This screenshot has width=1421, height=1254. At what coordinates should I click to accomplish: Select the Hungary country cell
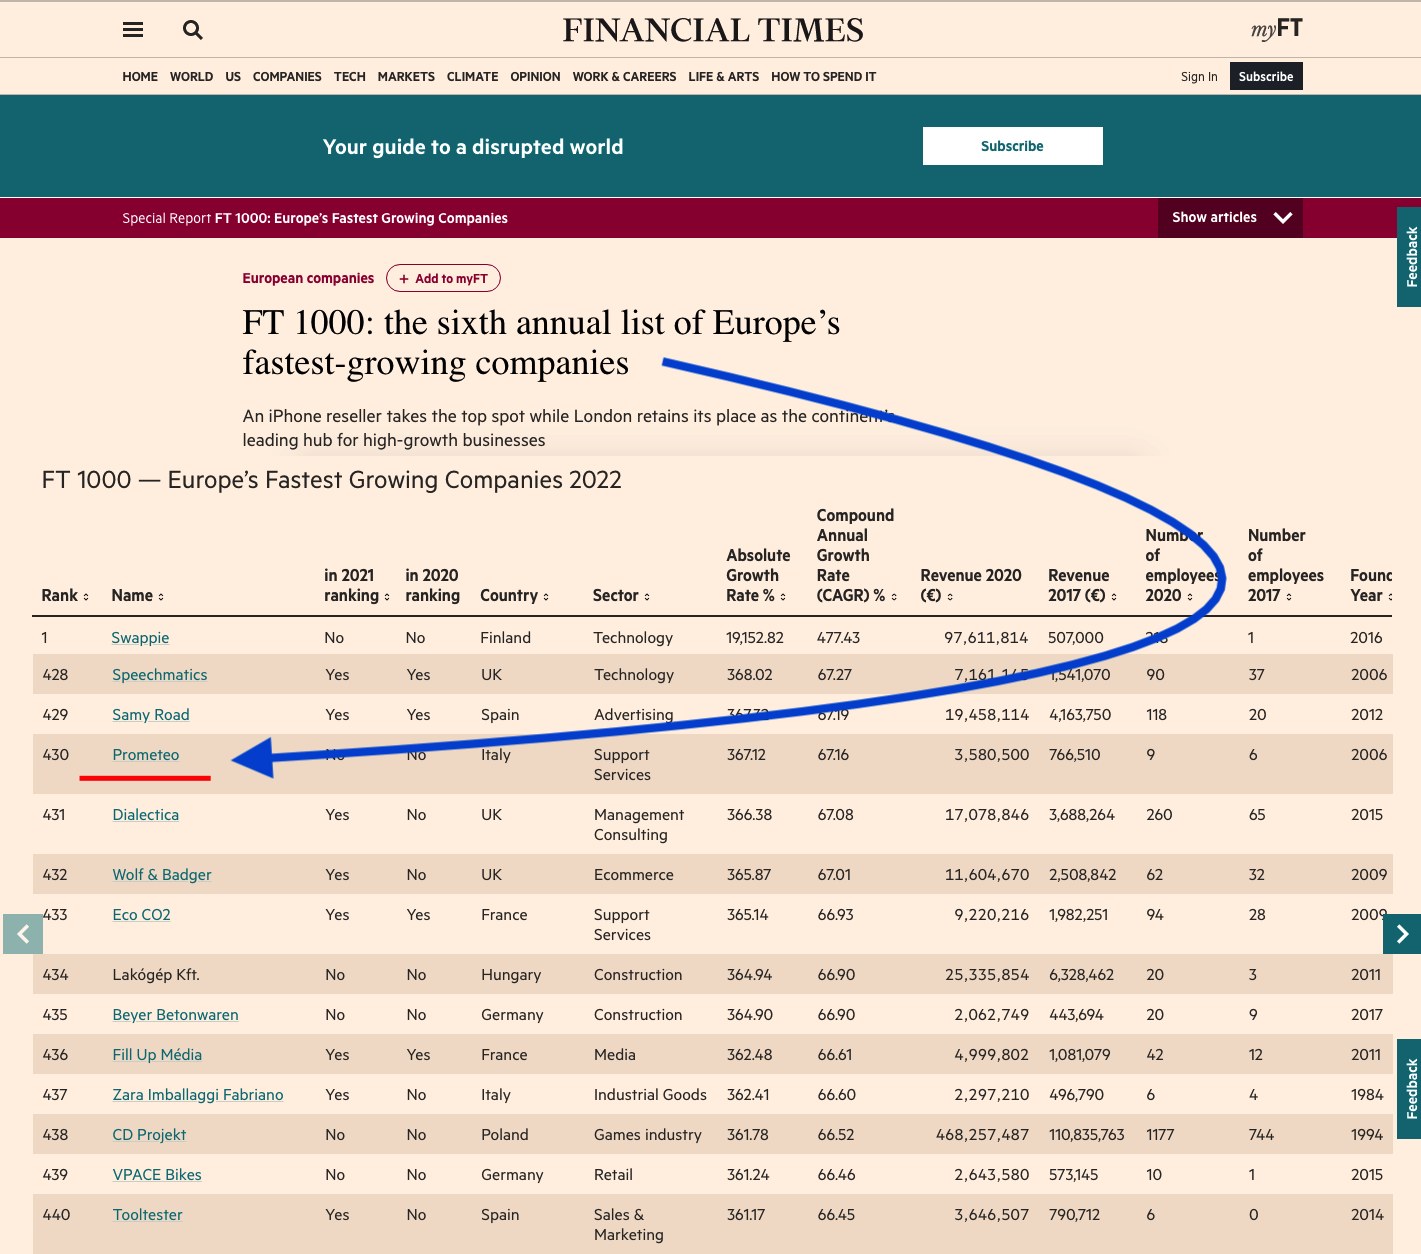[511, 975]
